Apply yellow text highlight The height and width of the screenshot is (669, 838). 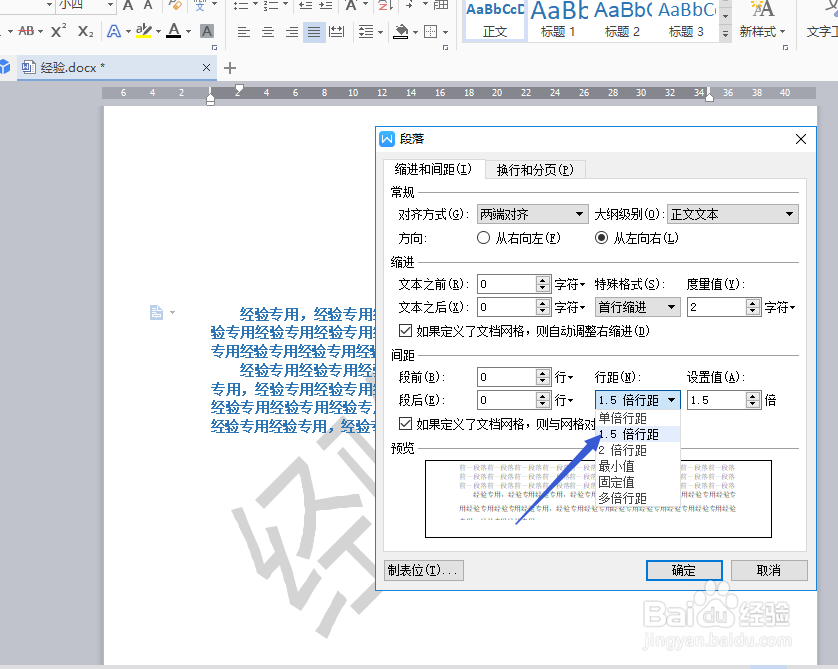tap(143, 31)
